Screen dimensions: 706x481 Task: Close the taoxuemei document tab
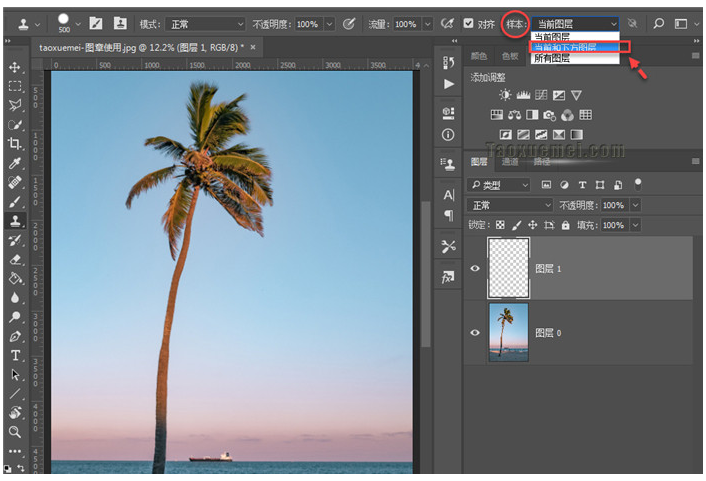click(252, 46)
